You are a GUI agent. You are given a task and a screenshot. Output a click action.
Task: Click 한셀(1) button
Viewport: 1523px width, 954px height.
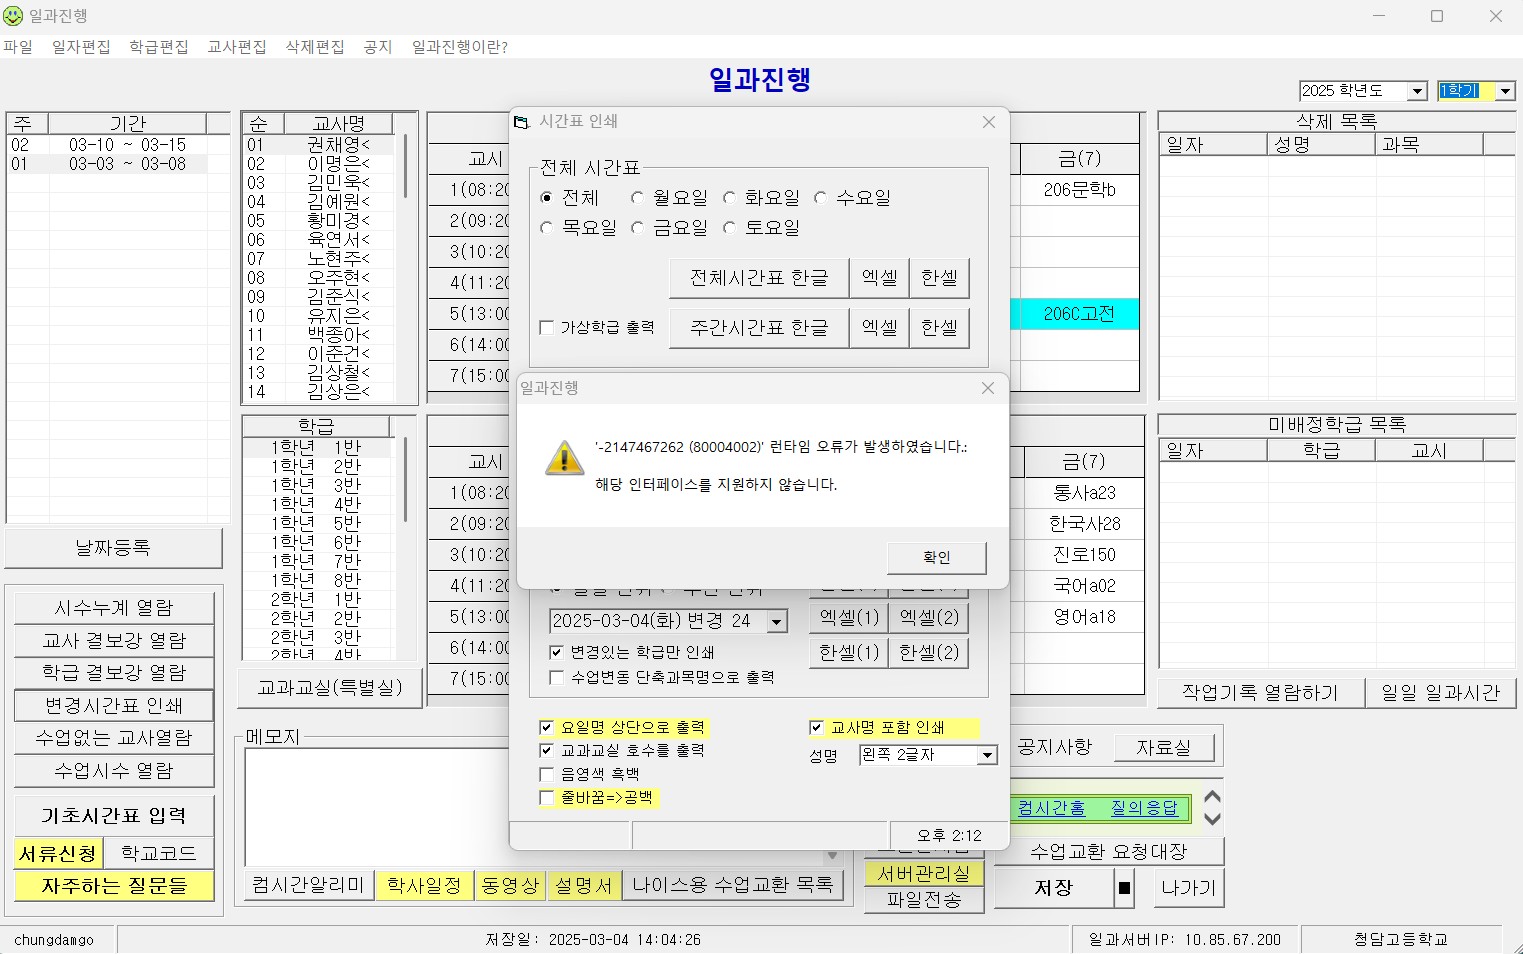[849, 653]
